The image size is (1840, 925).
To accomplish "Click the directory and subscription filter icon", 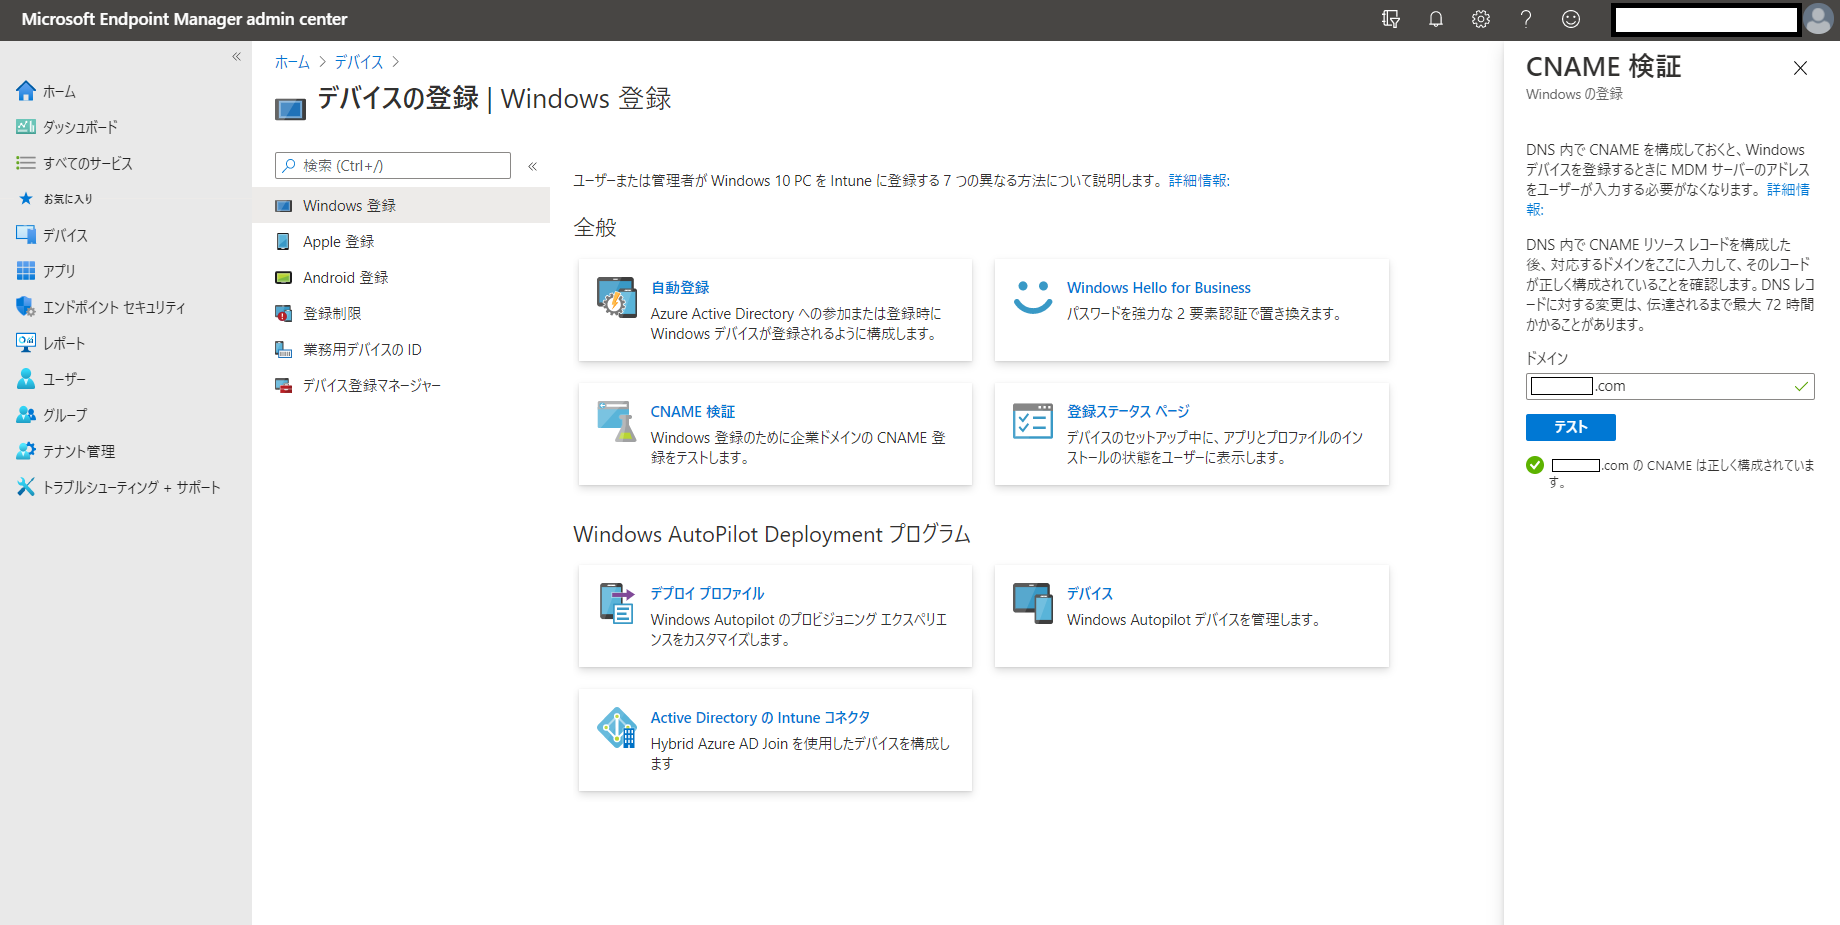I will (1391, 19).
